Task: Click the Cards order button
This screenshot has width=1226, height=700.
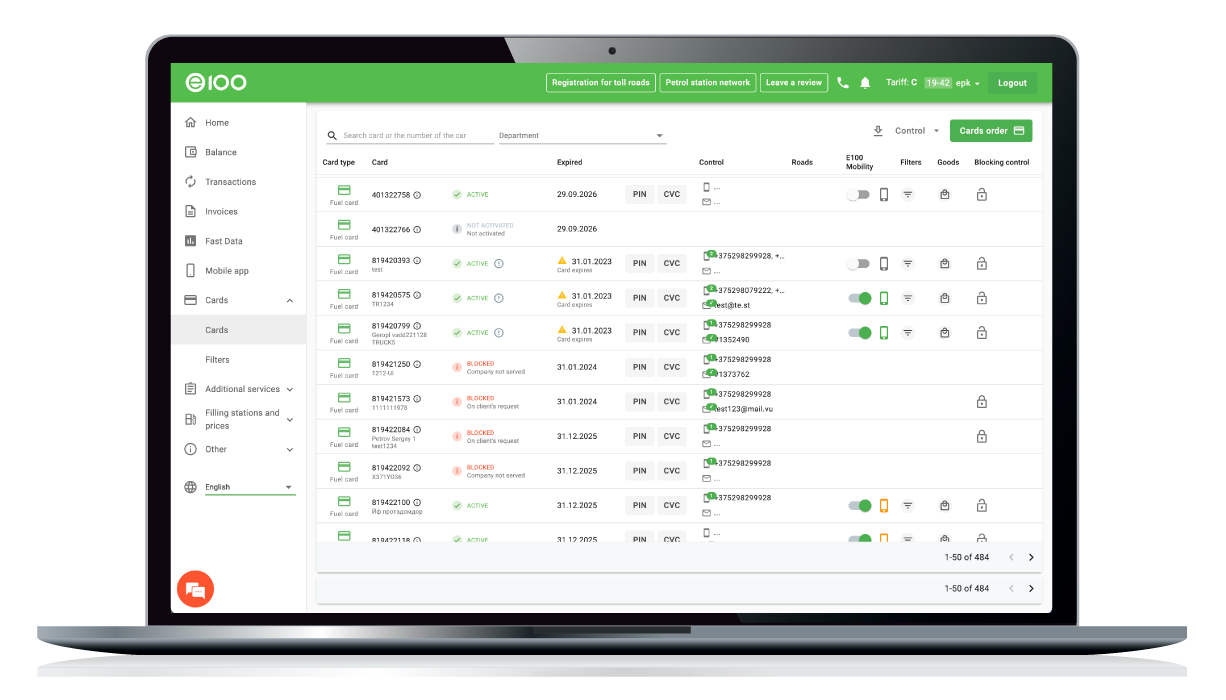Action: pos(990,131)
